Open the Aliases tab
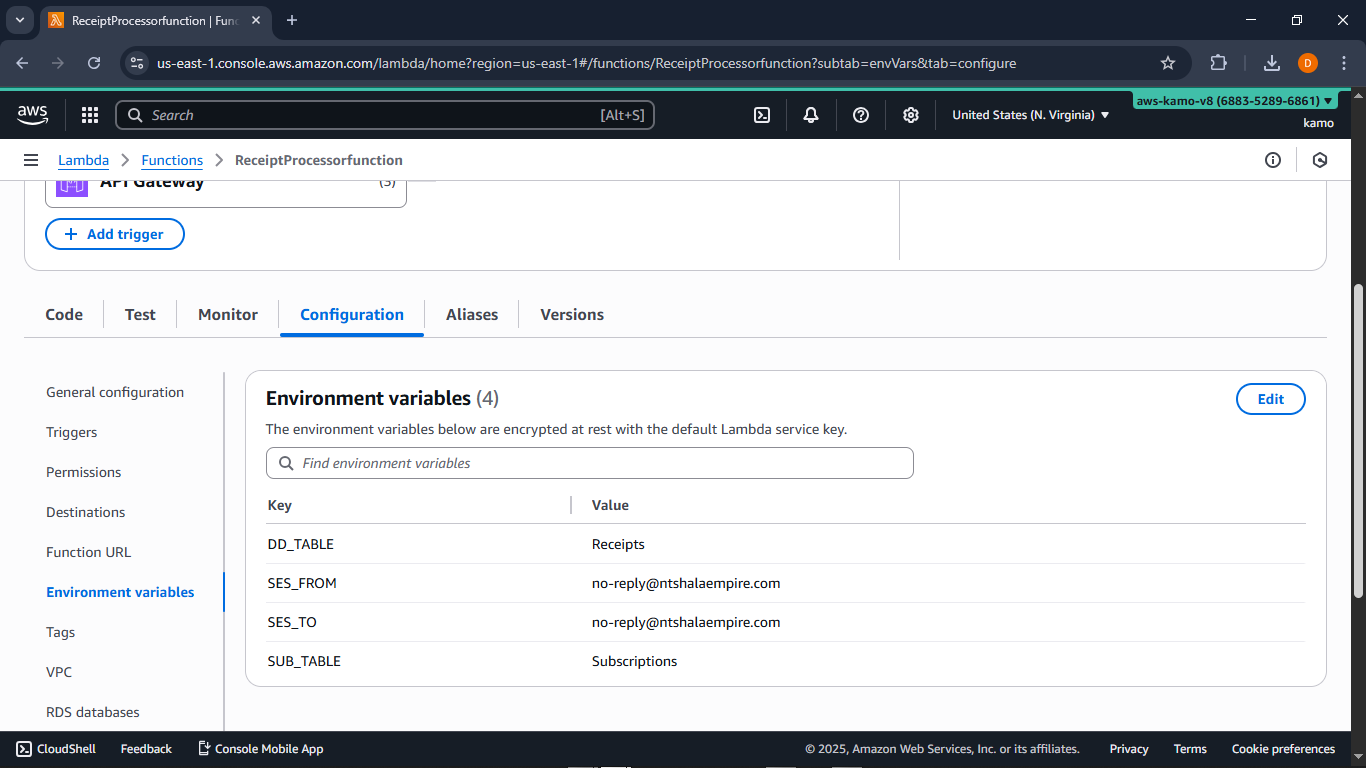Viewport: 1366px width, 768px height. point(471,314)
